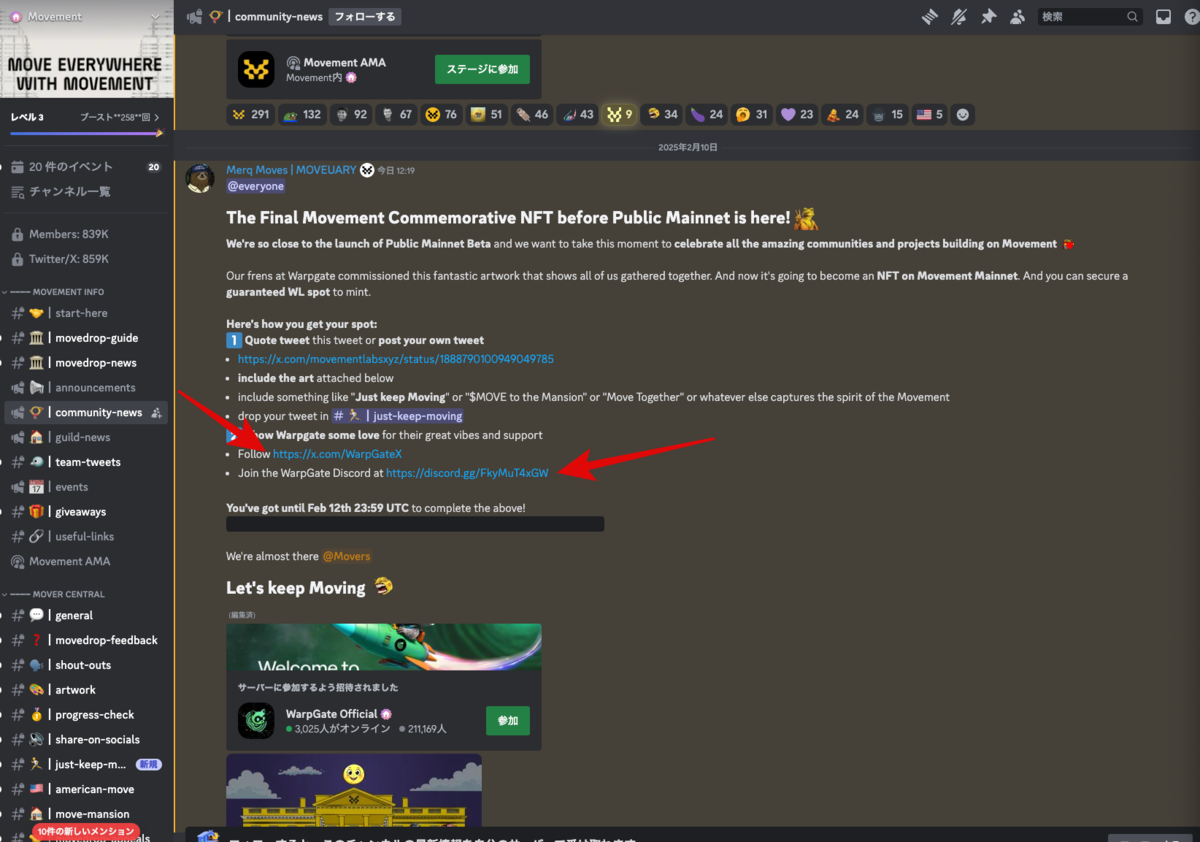The width and height of the screenshot is (1200, 842).
Task: Toggle the reaction with count 132
Action: click(x=302, y=114)
